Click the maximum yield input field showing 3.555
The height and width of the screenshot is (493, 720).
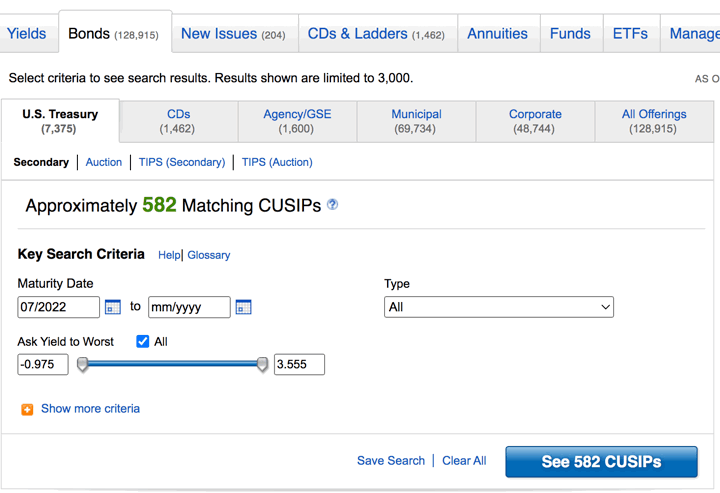(x=299, y=364)
